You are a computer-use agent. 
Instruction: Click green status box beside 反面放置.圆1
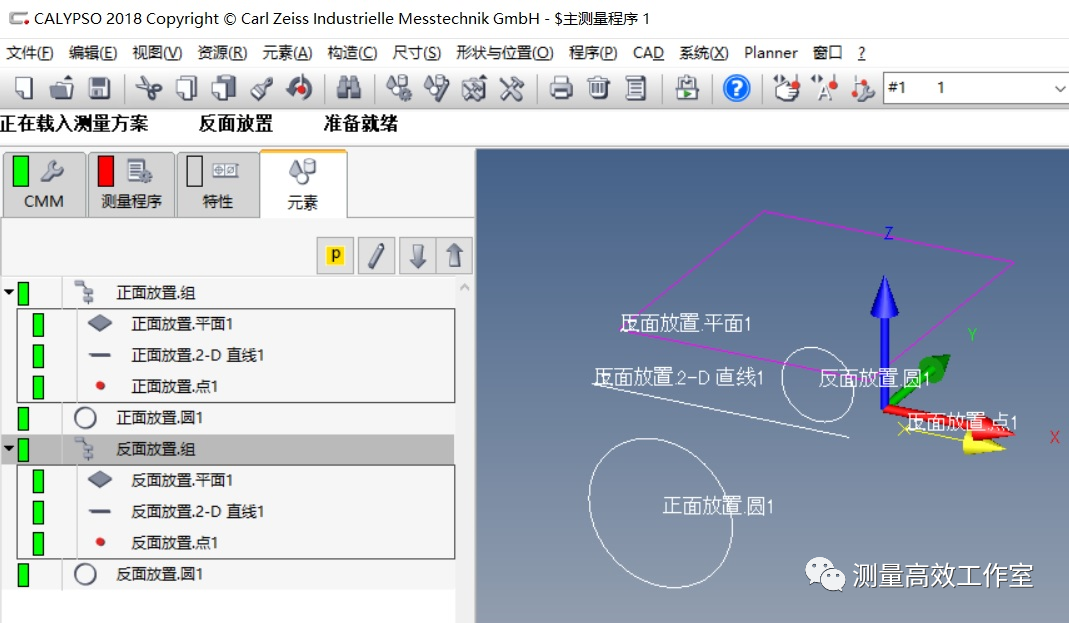tap(23, 575)
